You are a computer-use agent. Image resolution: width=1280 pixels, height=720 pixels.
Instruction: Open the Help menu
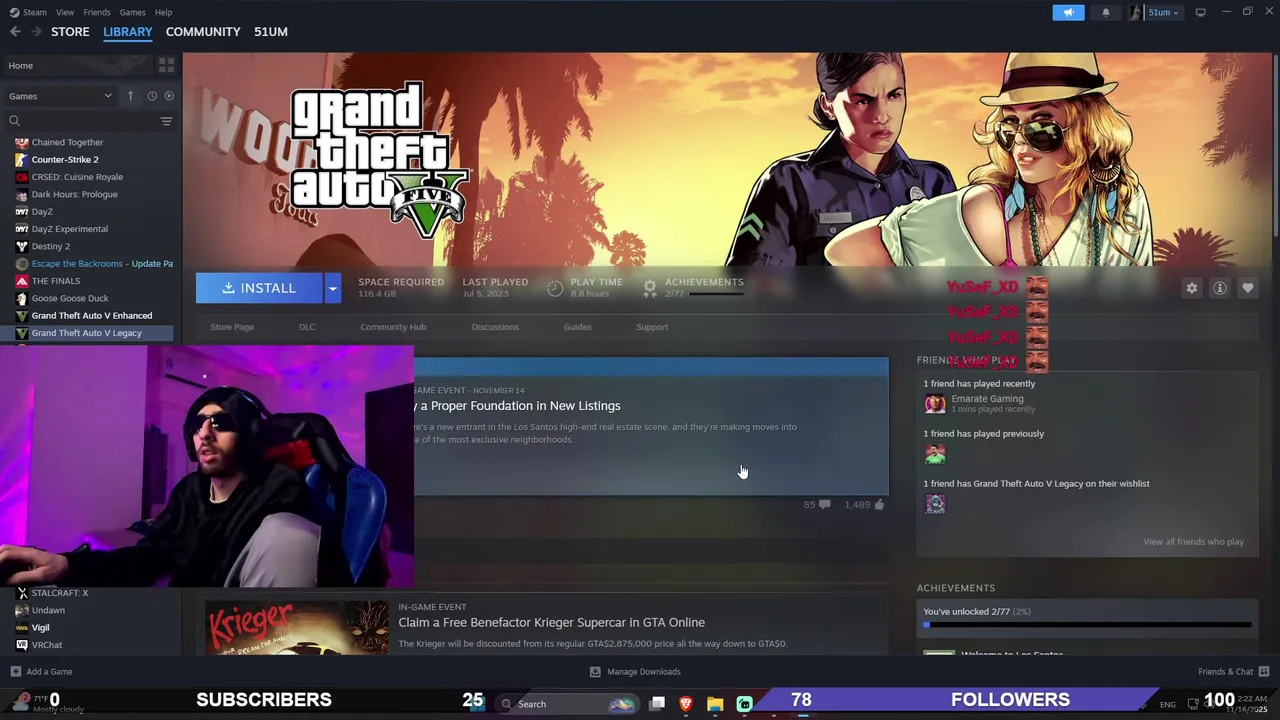(163, 12)
